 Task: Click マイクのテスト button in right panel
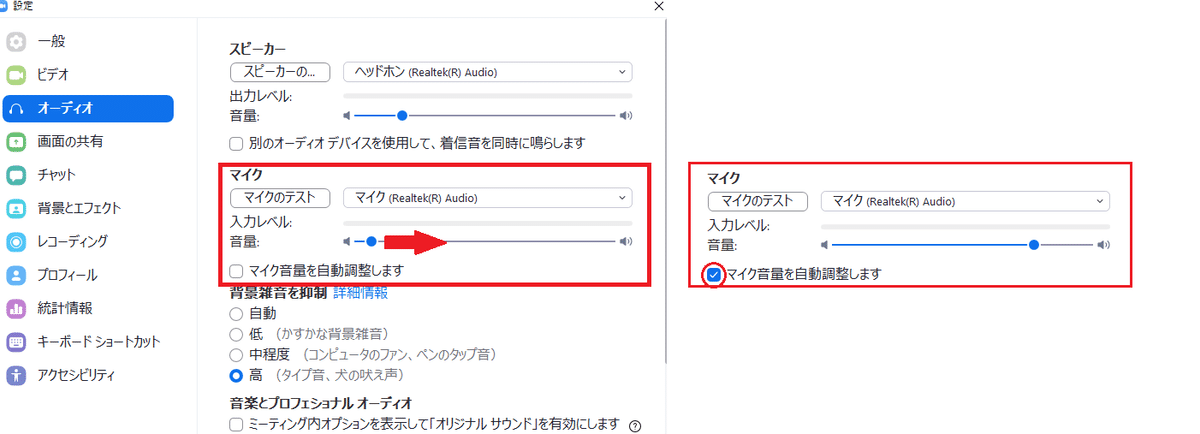point(757,201)
